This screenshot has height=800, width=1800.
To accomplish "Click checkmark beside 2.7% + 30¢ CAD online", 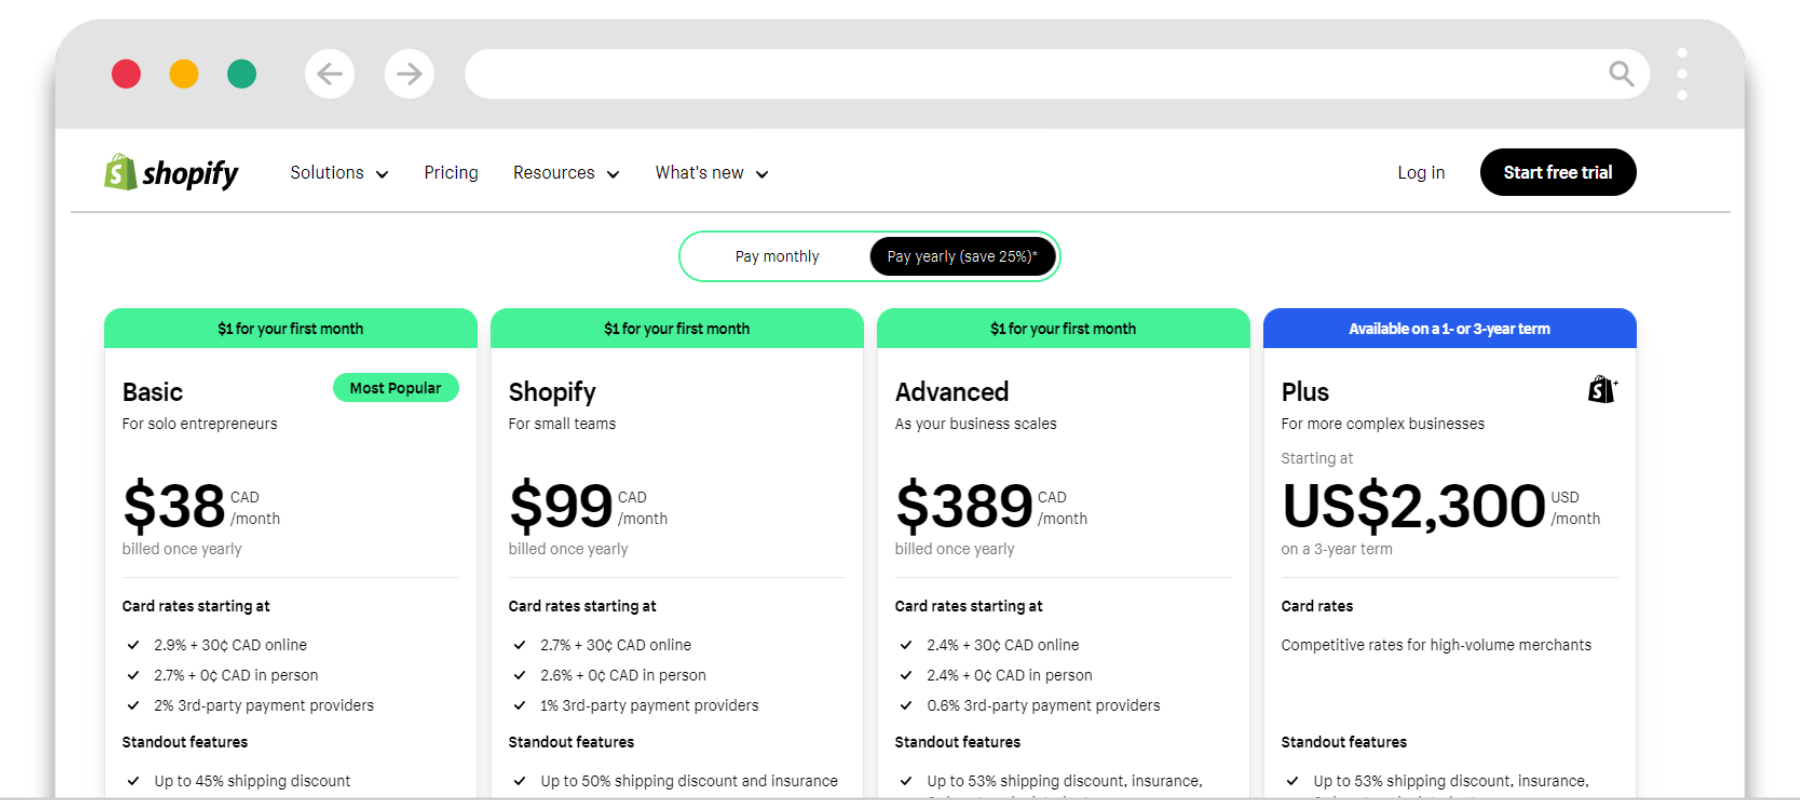I will tap(519, 645).
